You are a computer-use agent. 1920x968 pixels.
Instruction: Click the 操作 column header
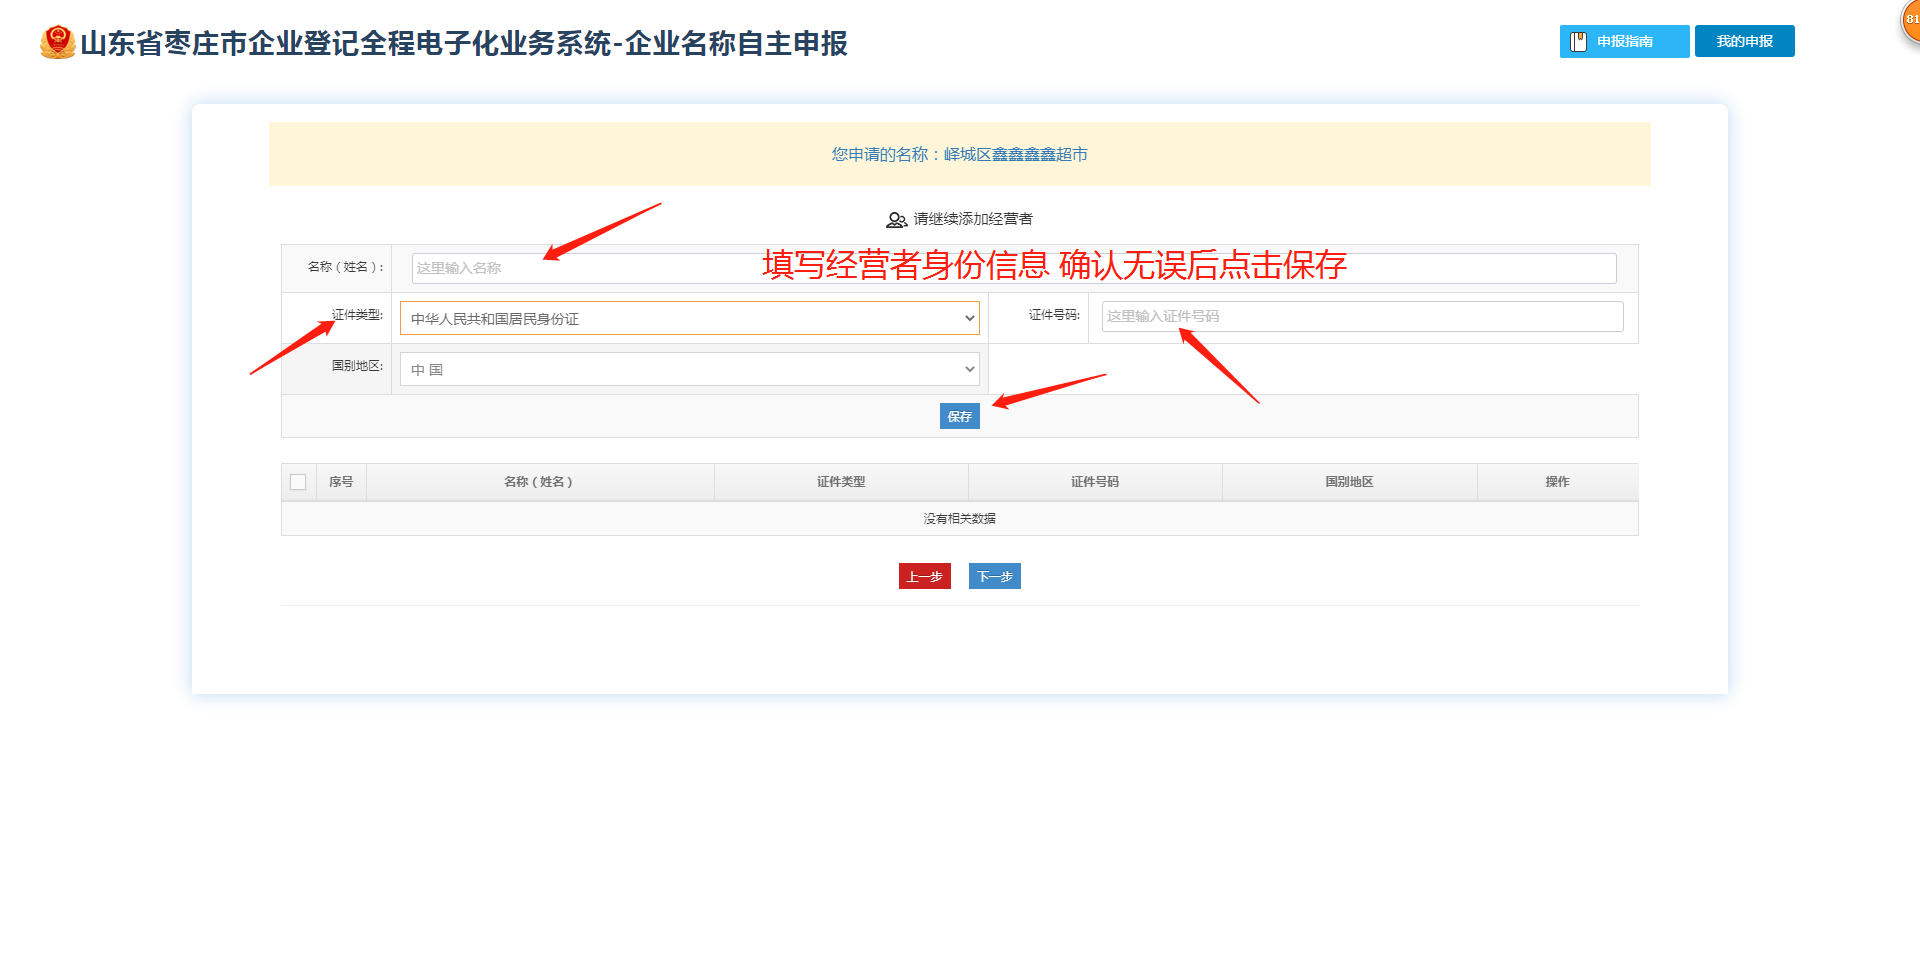1557,482
